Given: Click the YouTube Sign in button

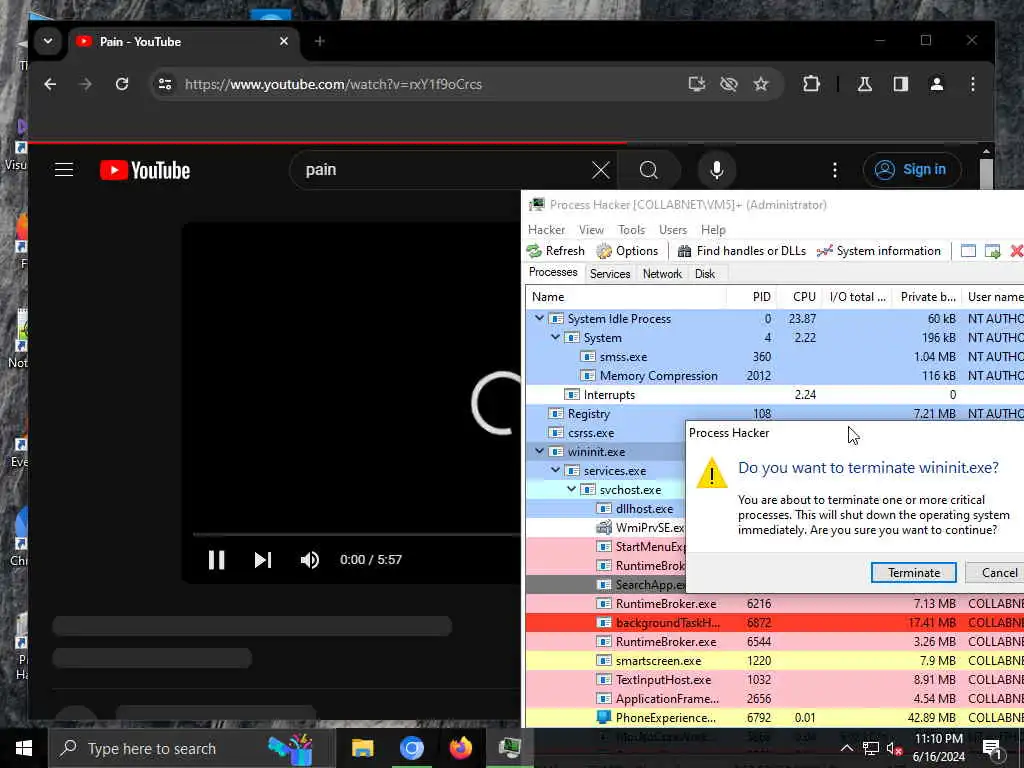Looking at the screenshot, I should 911,170.
